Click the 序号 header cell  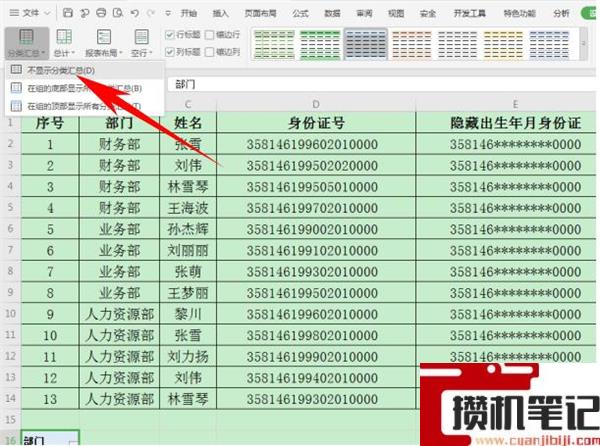point(50,123)
